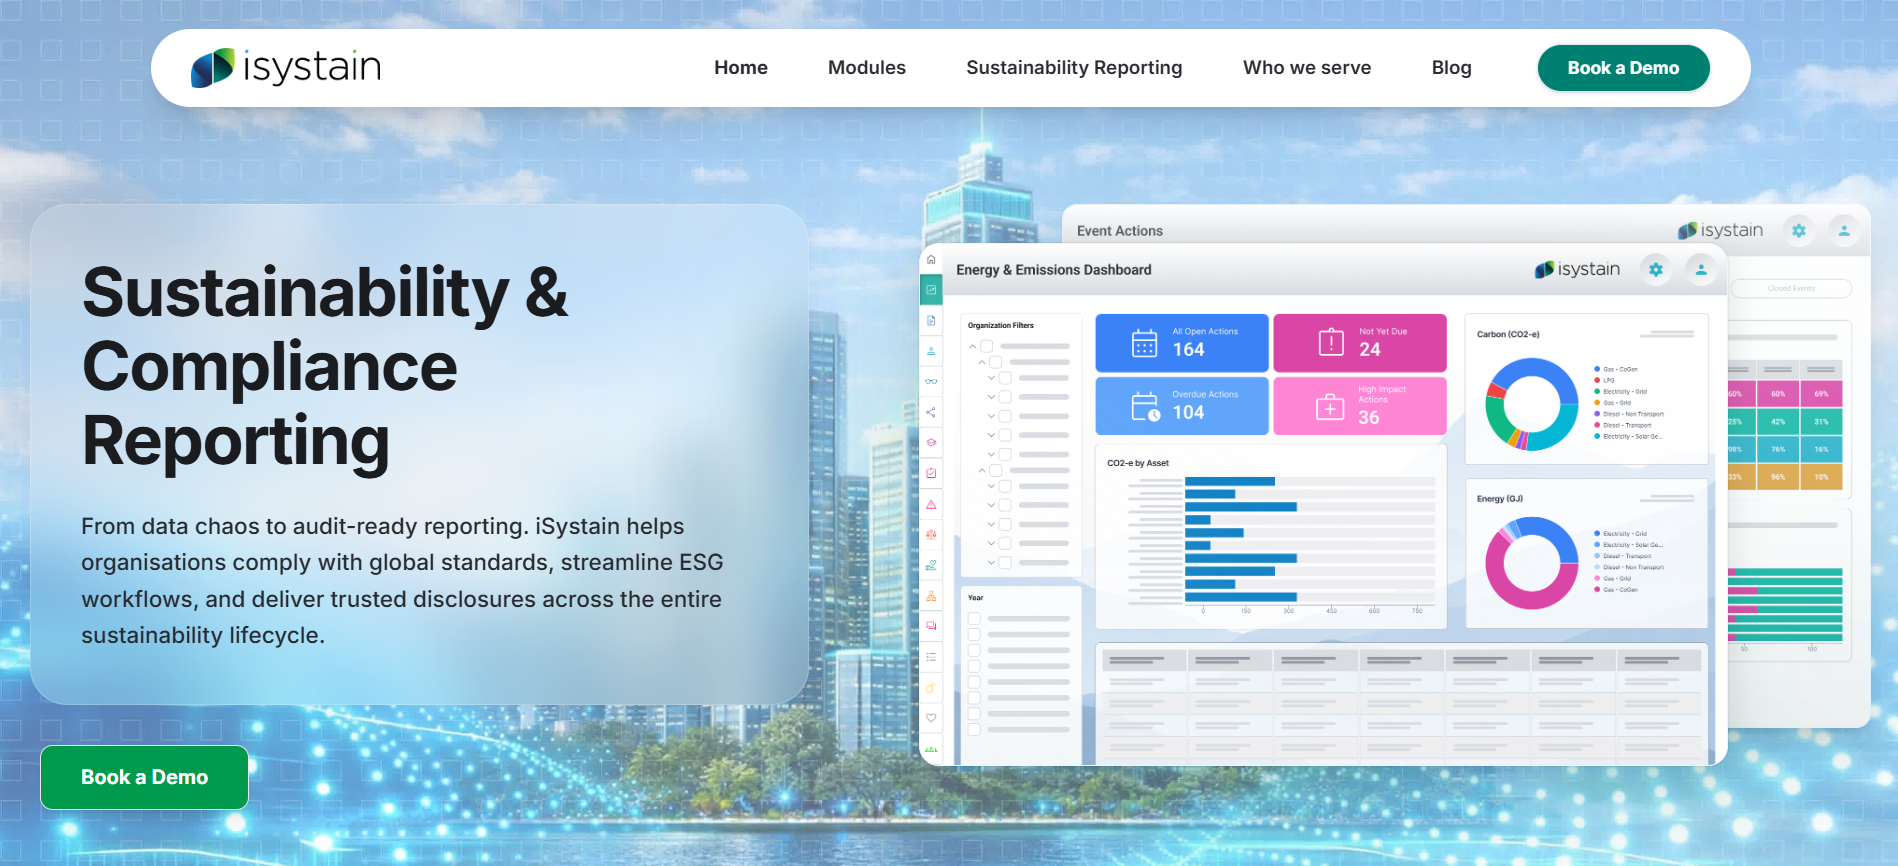Open the Overdue Actions 104 card
The height and width of the screenshot is (866, 1898).
click(1182, 406)
